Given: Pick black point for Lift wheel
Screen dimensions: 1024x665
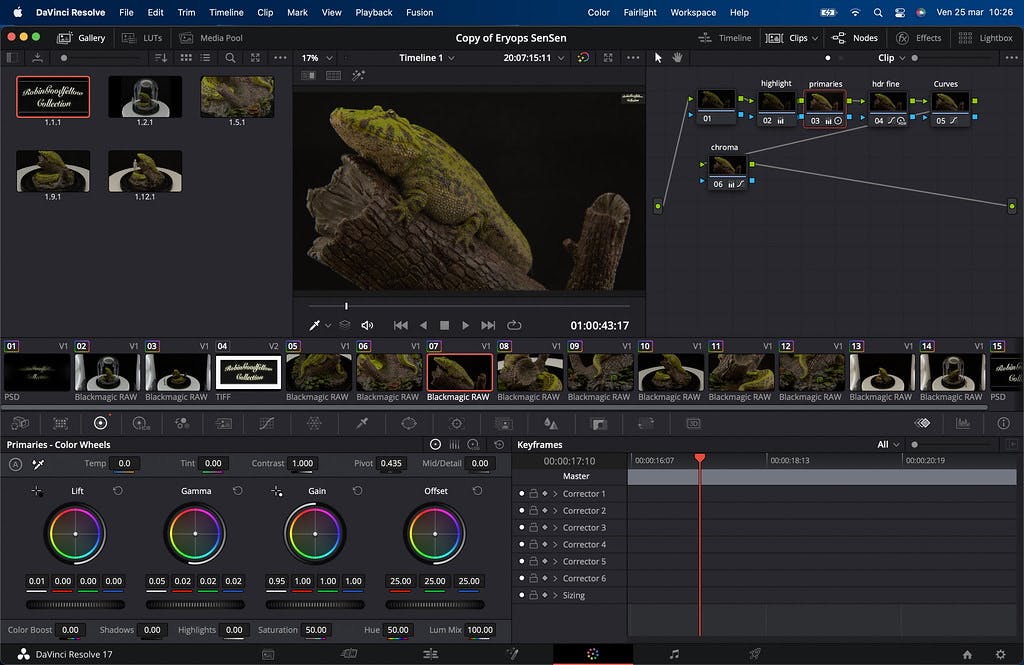Looking at the screenshot, I should tap(37, 491).
